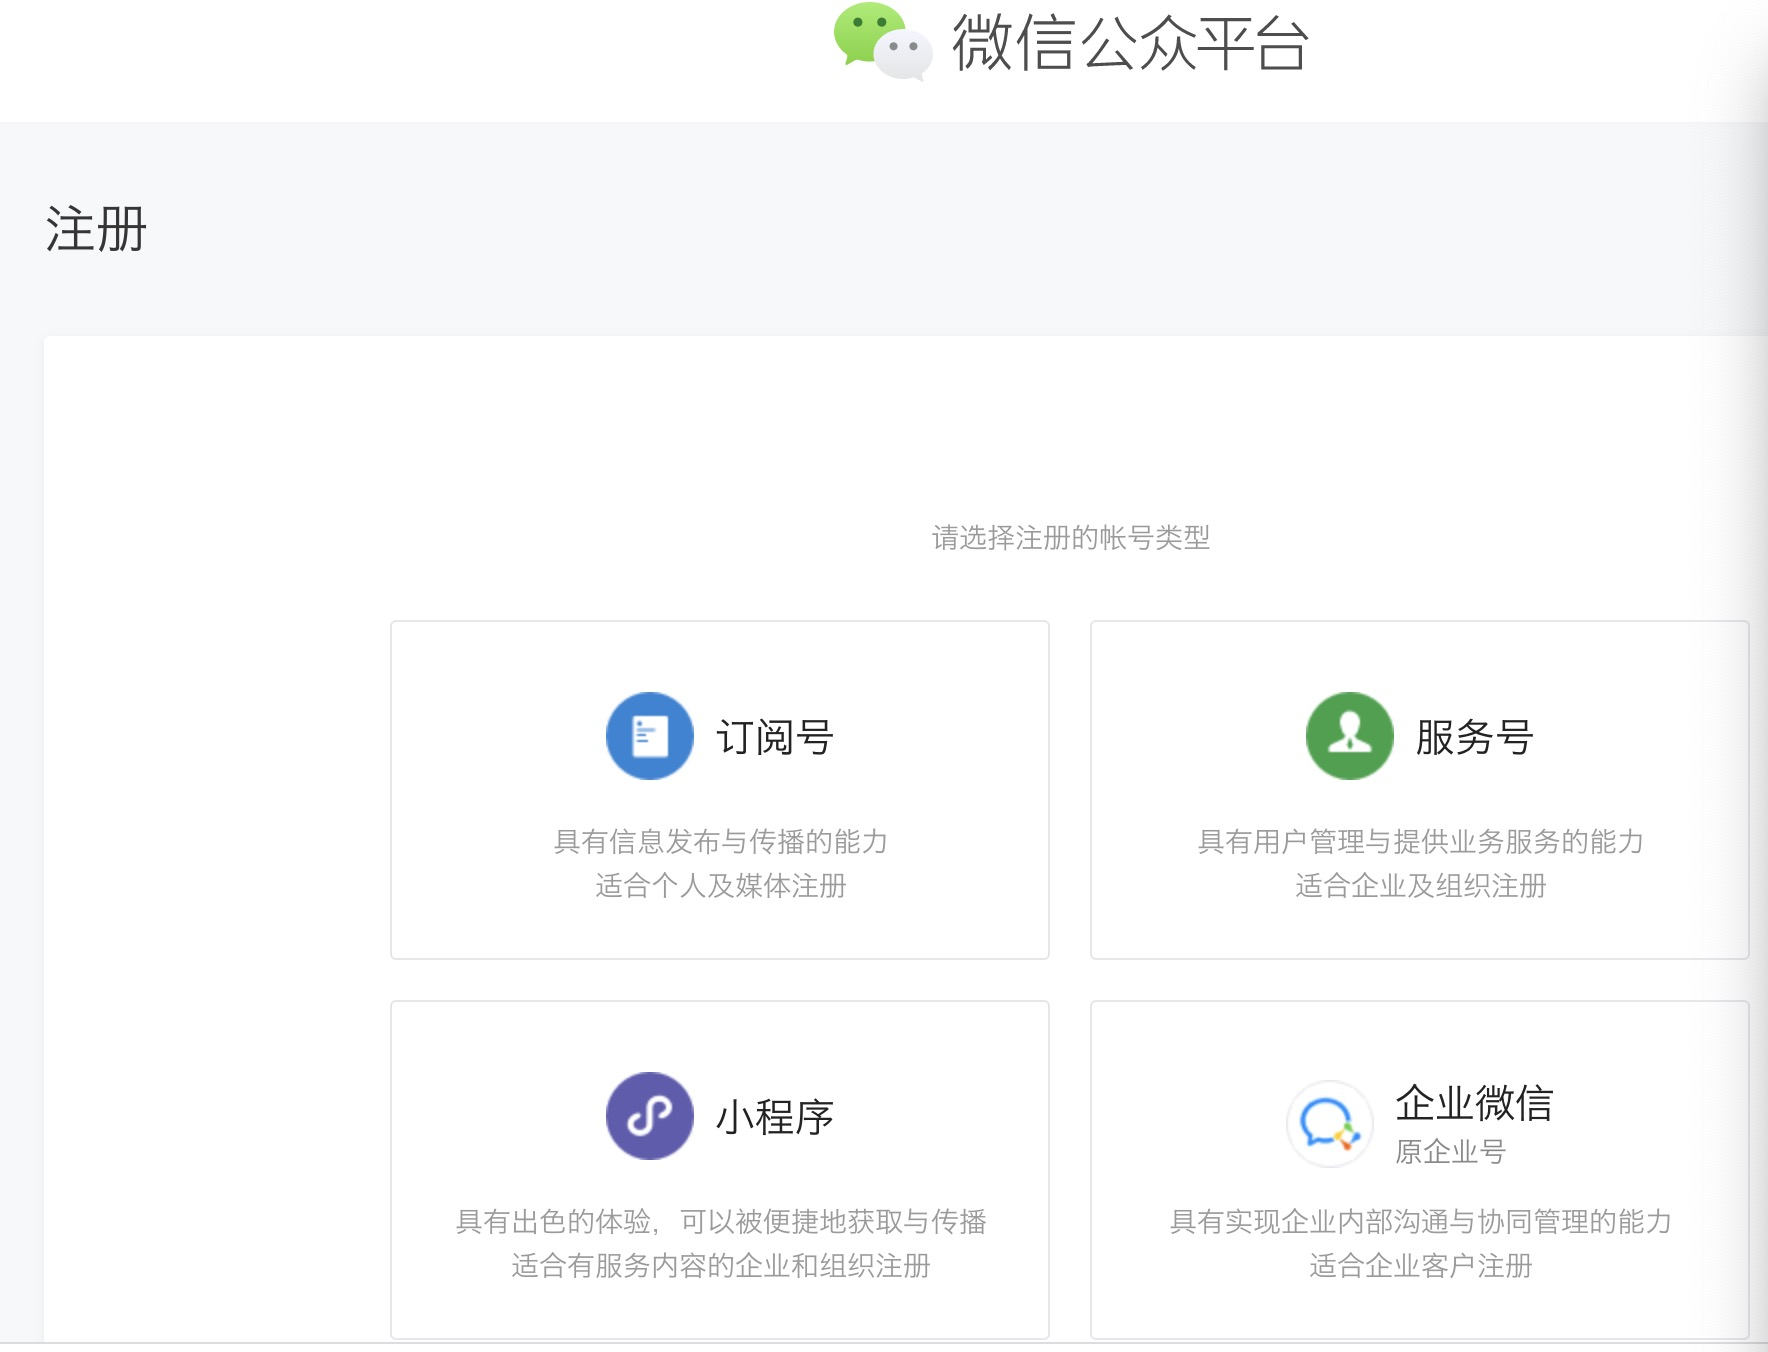Select the 服务号 account type title
The height and width of the screenshot is (1352, 1768).
pyautogui.click(x=1475, y=738)
